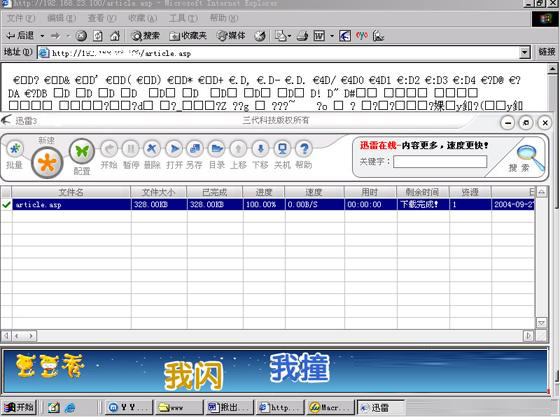Viewport: 560px width, 420px height.
Task: Switch to the 迅雷 taskbar button
Action: [381, 408]
